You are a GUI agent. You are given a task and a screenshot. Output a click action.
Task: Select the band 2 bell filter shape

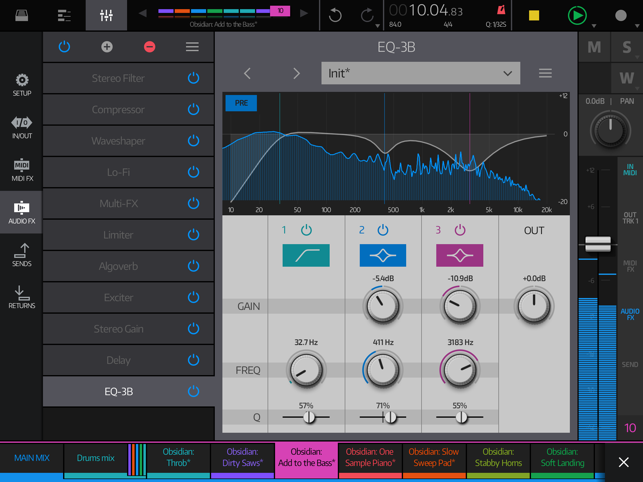(382, 255)
